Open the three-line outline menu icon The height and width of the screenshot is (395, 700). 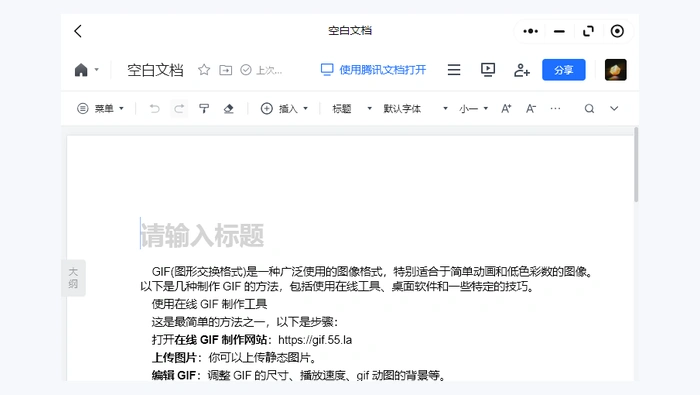pyautogui.click(x=454, y=70)
